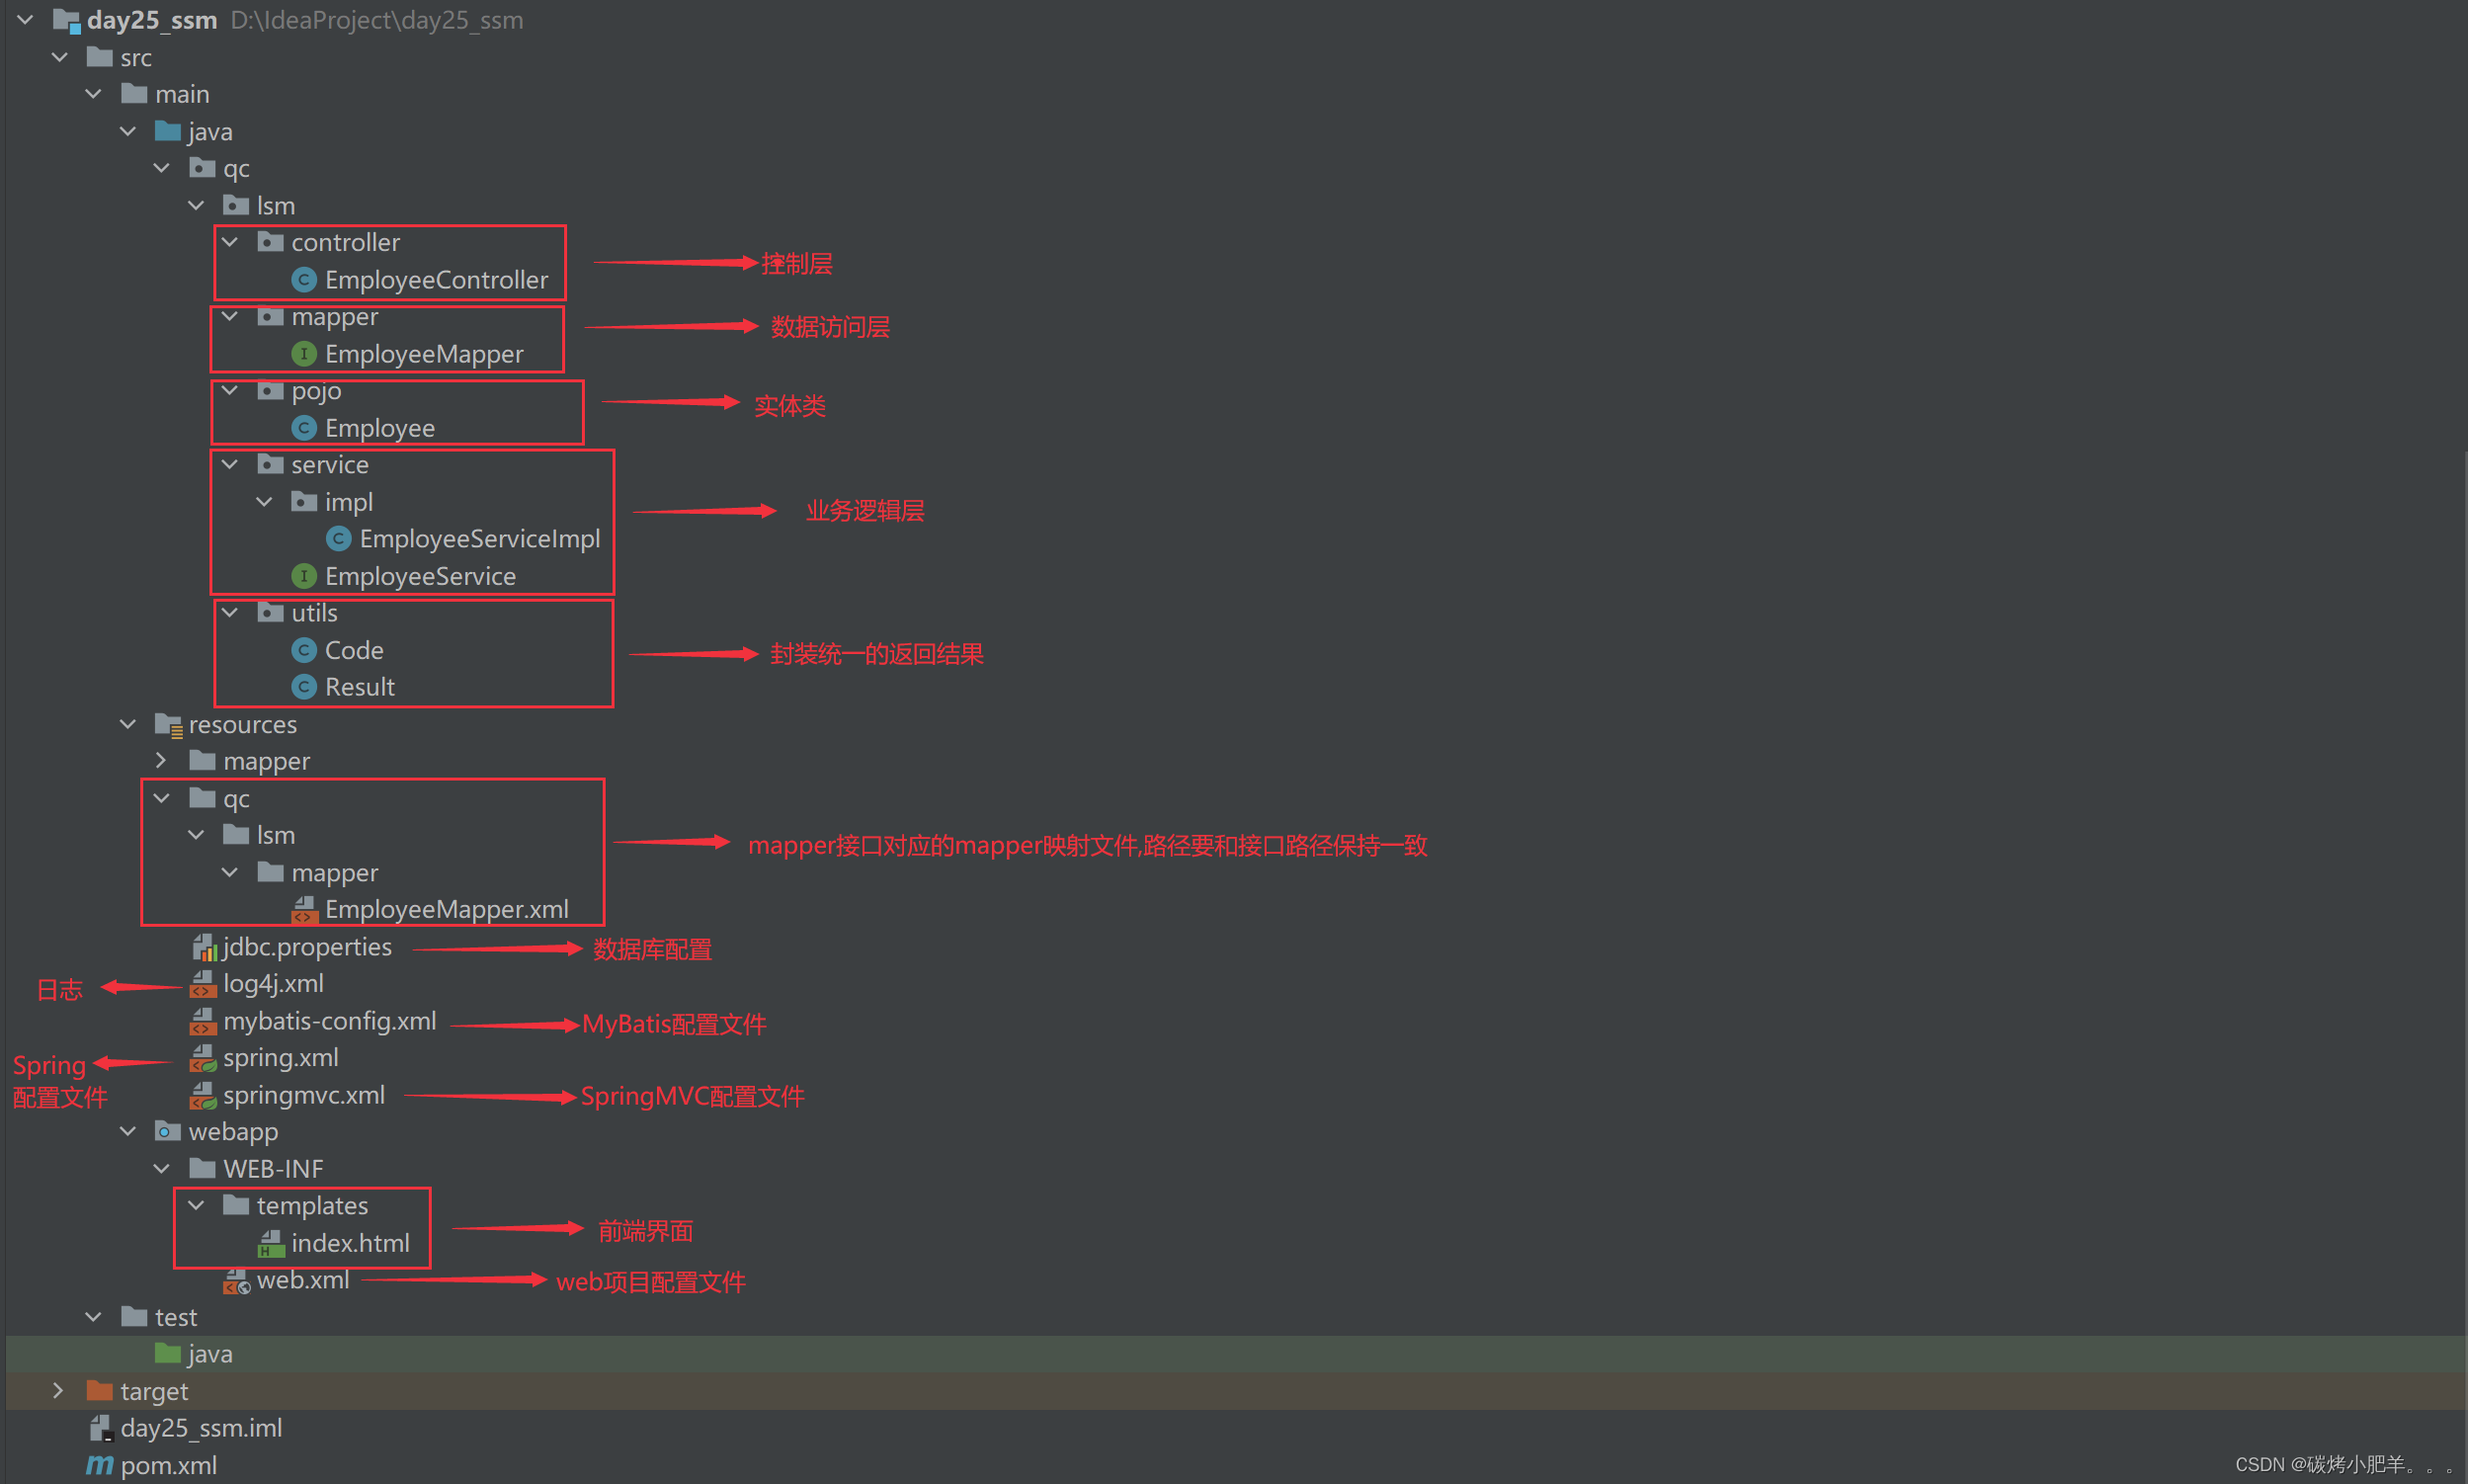Click the day25_ssm.iml file icon

click(x=100, y=1428)
